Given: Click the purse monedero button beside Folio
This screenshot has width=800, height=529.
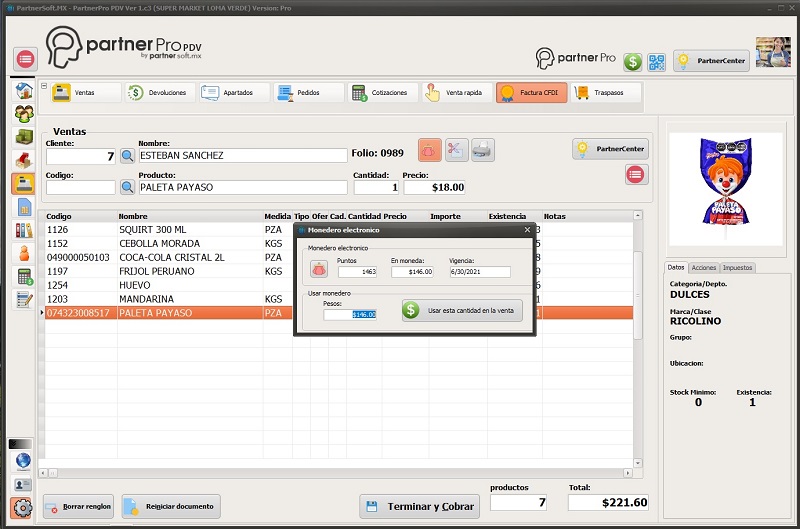Looking at the screenshot, I should (x=430, y=150).
